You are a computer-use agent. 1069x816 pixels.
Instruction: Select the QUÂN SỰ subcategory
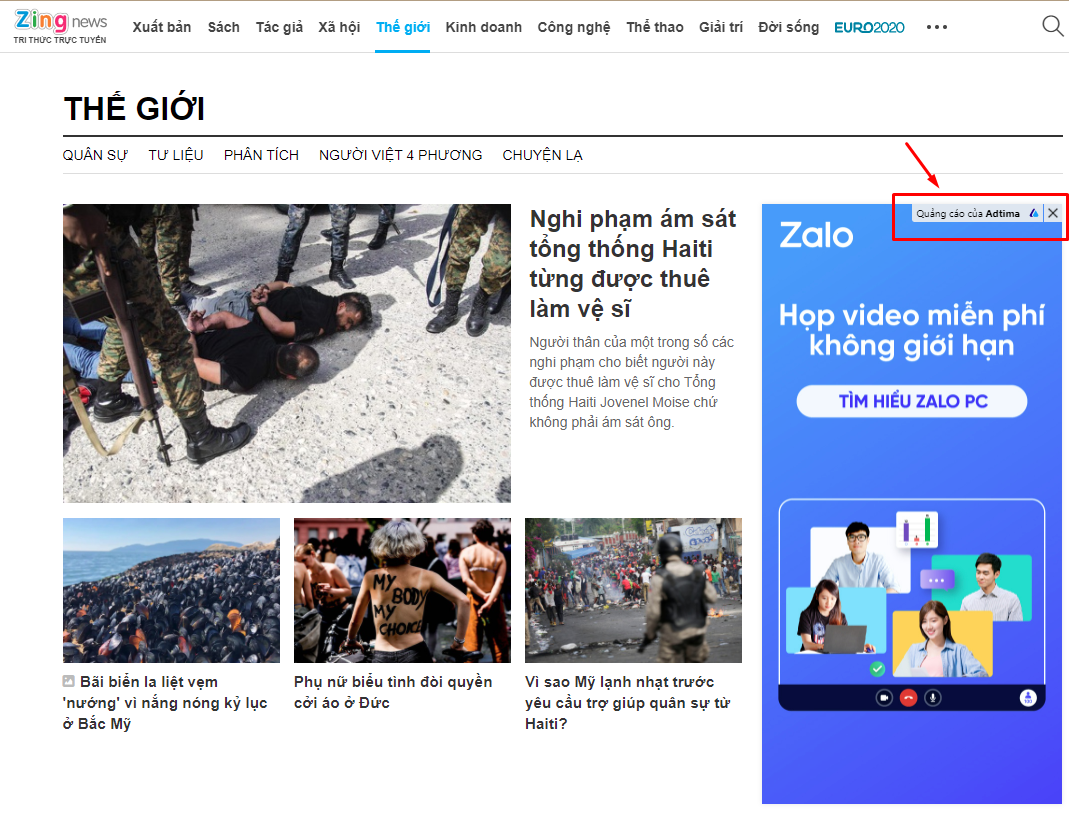click(95, 155)
